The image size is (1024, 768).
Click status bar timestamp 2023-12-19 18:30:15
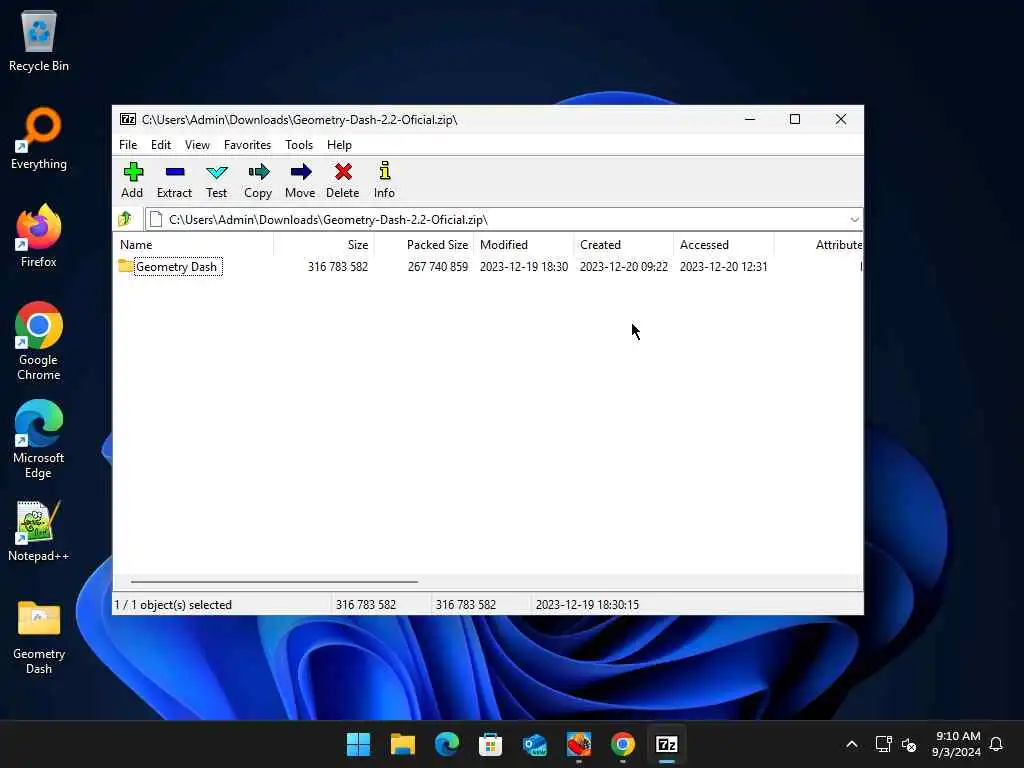[587, 605]
